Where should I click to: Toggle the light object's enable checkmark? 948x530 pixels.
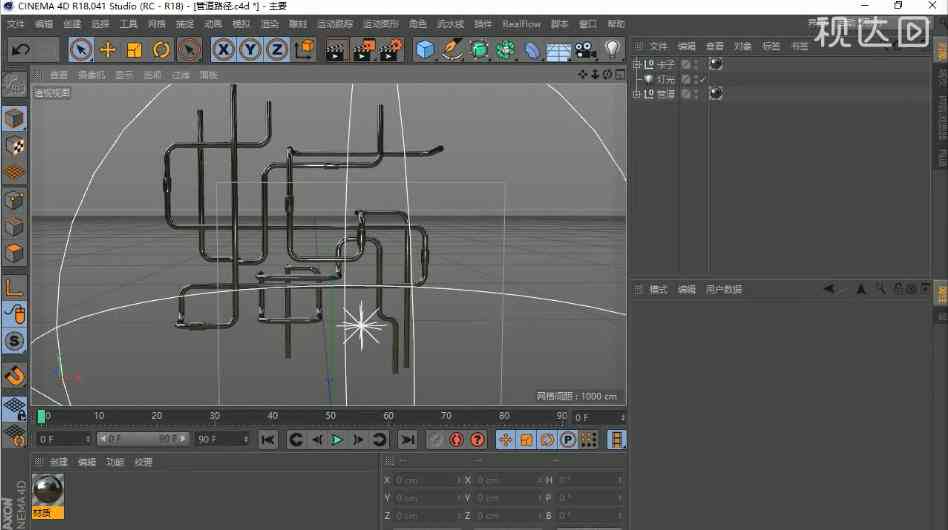click(x=703, y=79)
